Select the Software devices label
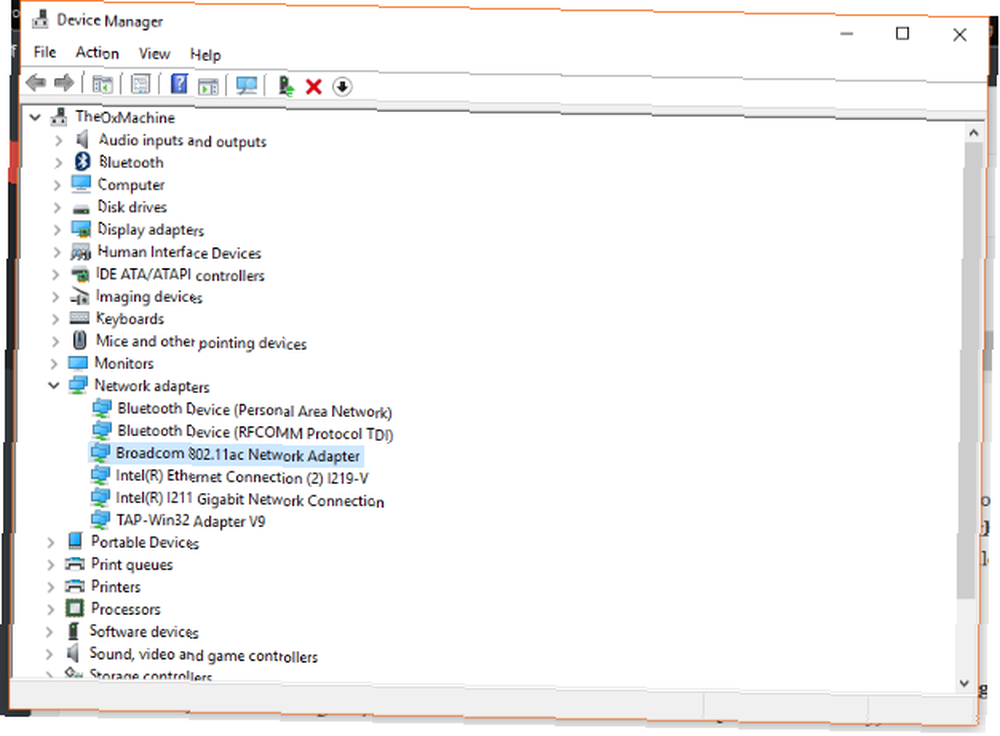 click(143, 631)
